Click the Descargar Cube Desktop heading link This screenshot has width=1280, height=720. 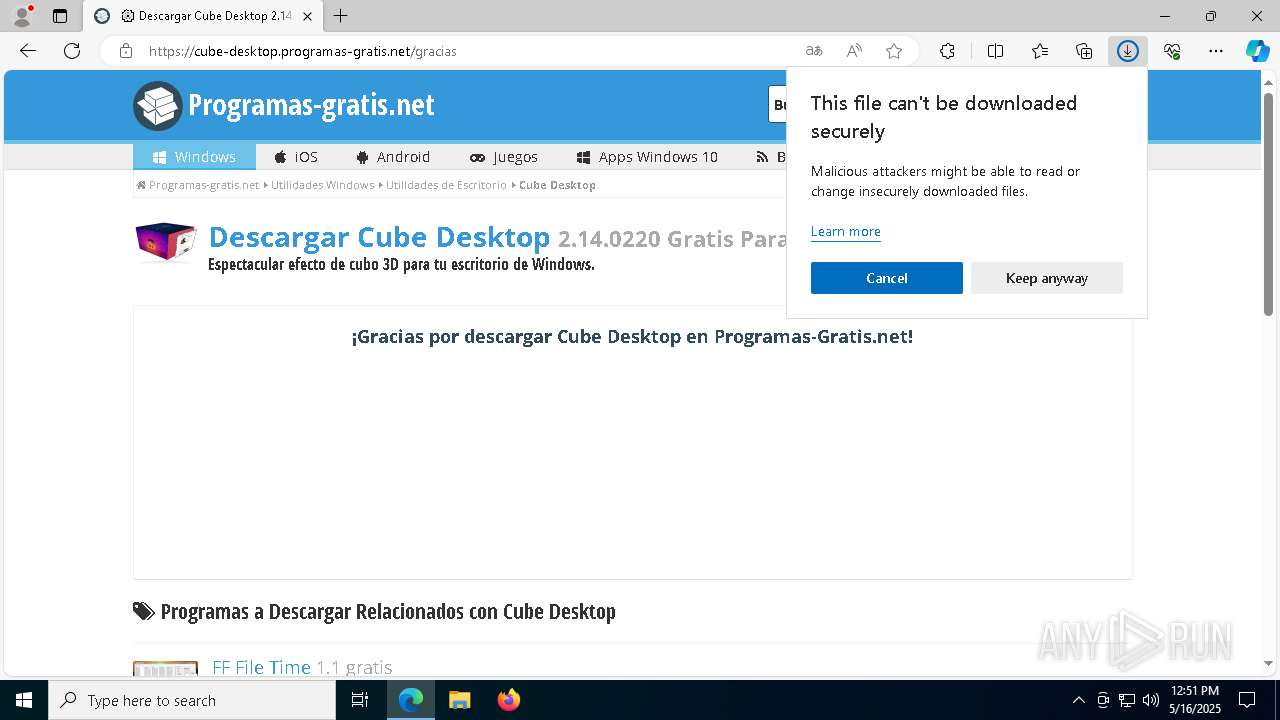click(379, 237)
